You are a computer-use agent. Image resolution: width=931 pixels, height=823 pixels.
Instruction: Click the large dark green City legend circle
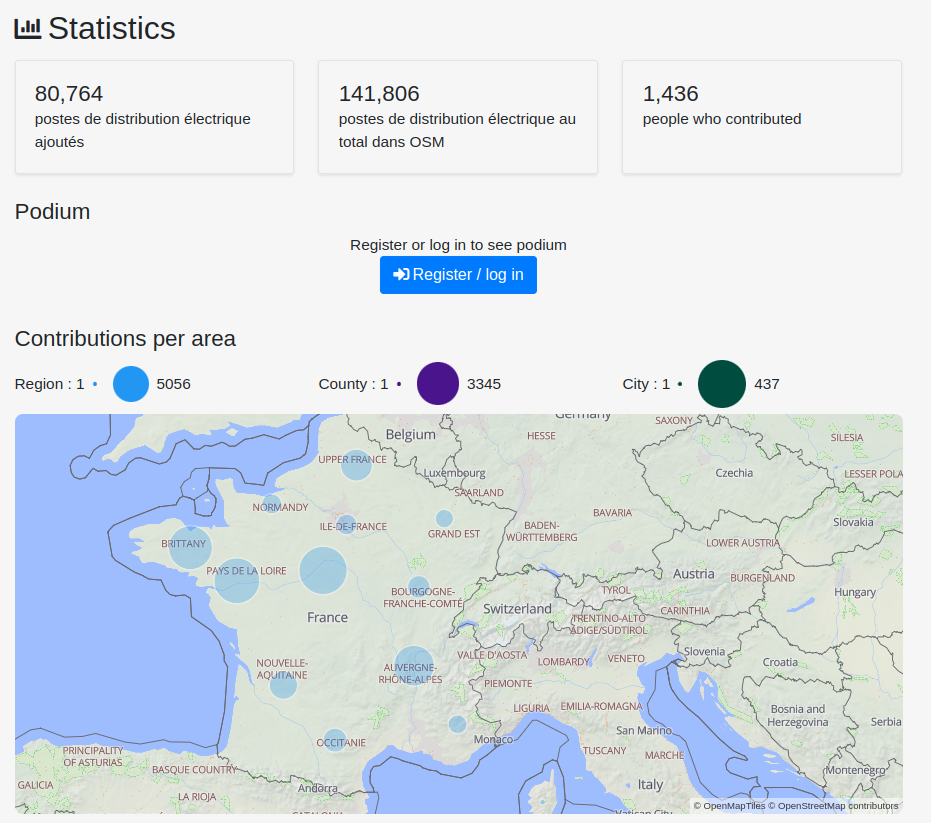721,384
